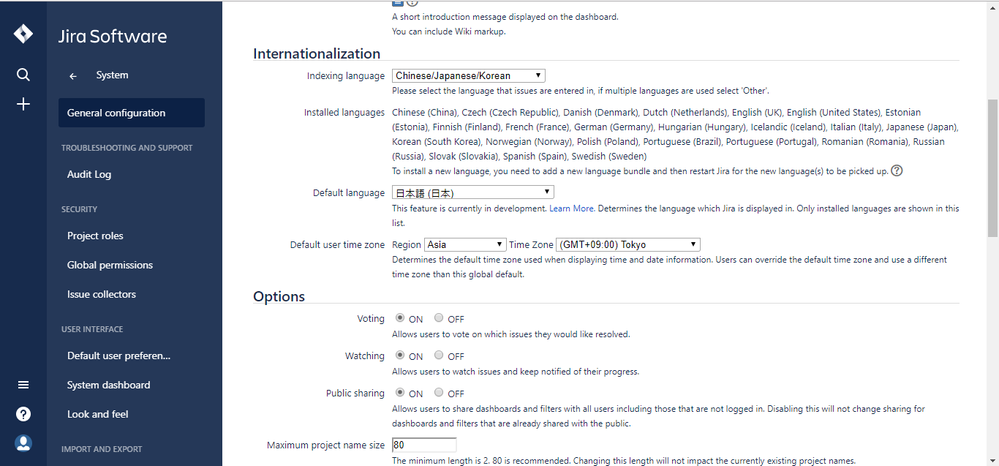This screenshot has height=466, width=999.
Task: Open the Time Zone dropdown showing Tokyo
Action: point(628,244)
